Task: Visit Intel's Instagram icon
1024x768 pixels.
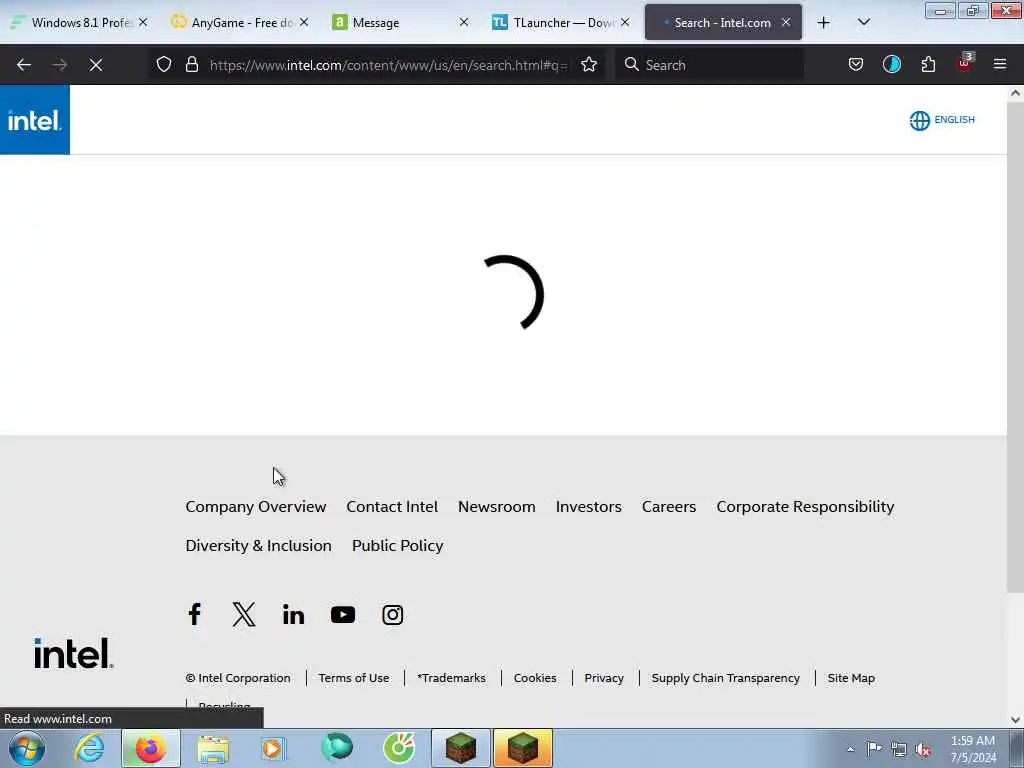Action: pos(392,615)
